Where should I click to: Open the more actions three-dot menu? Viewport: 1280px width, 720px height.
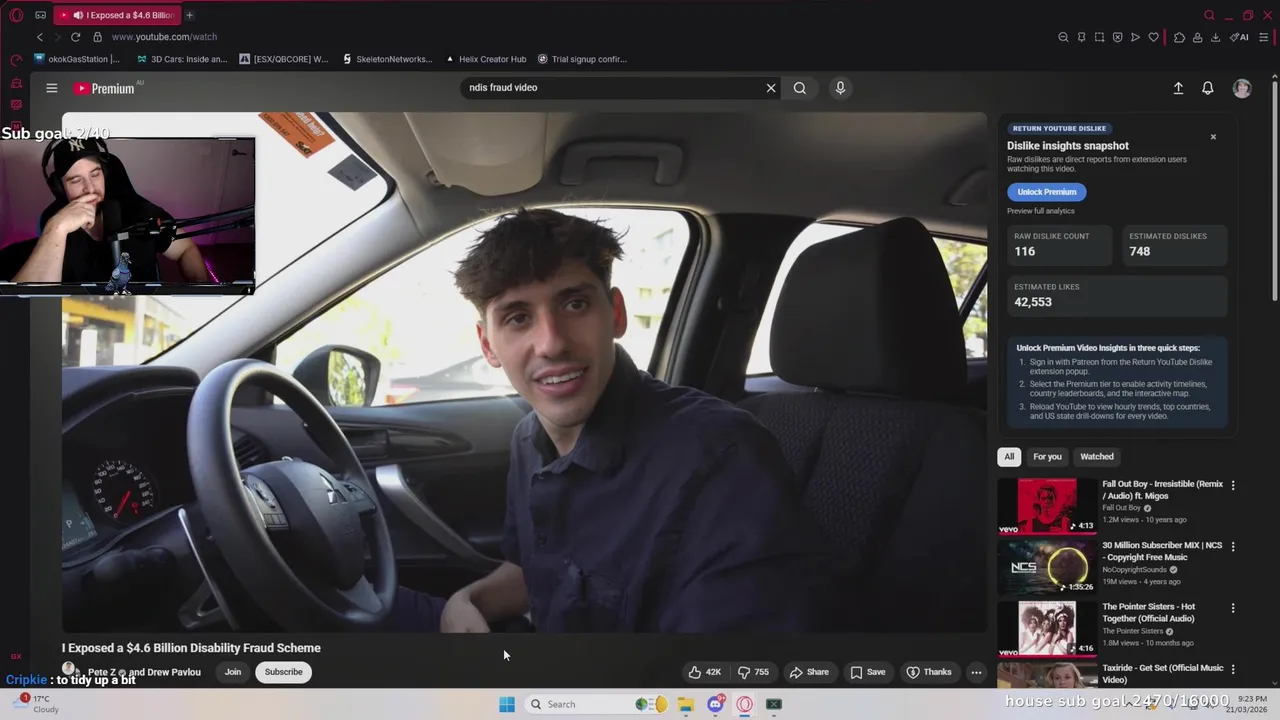pos(976,672)
